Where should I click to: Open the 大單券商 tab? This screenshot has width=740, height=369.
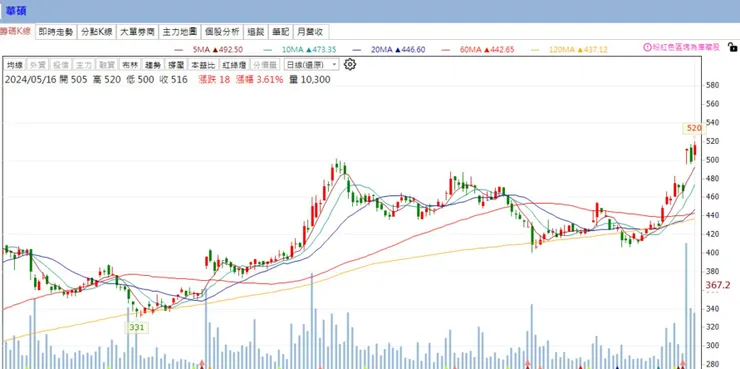(x=137, y=32)
